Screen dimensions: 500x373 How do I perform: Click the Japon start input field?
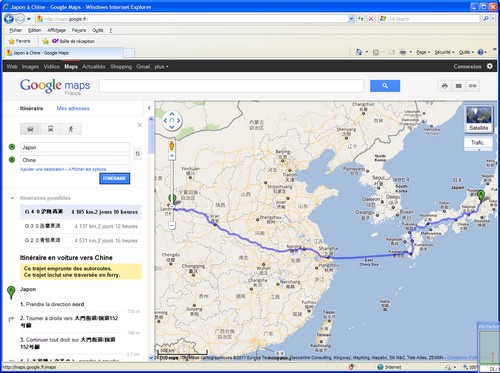coord(75,147)
